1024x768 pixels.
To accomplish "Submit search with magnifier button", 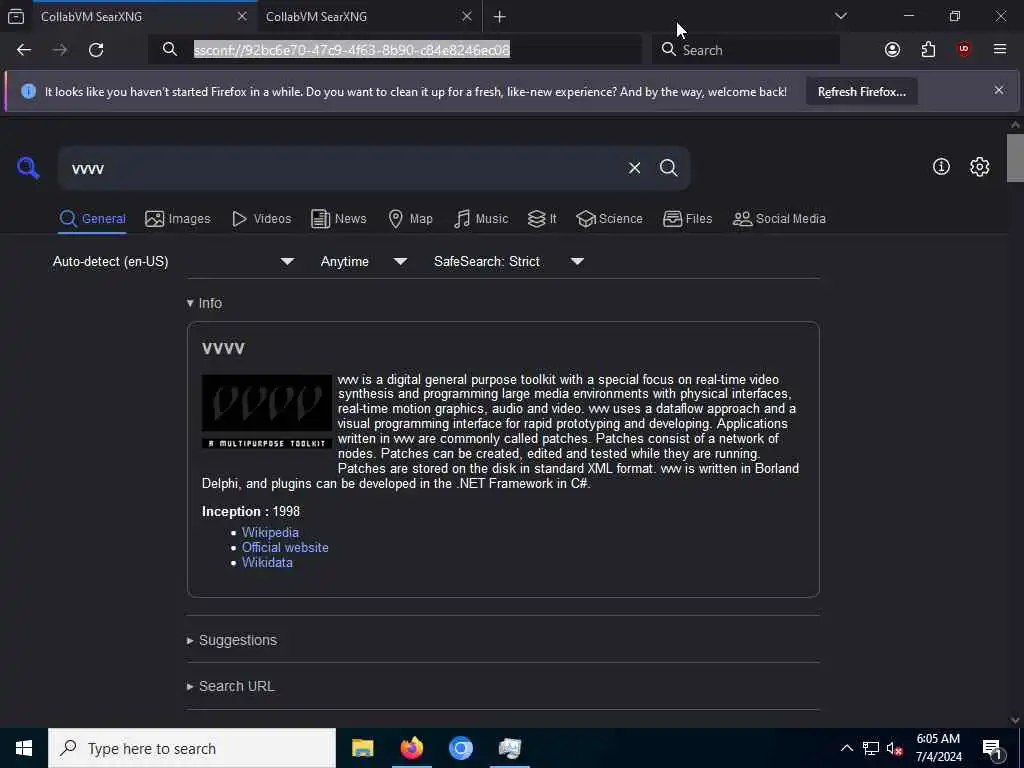I will [668, 168].
